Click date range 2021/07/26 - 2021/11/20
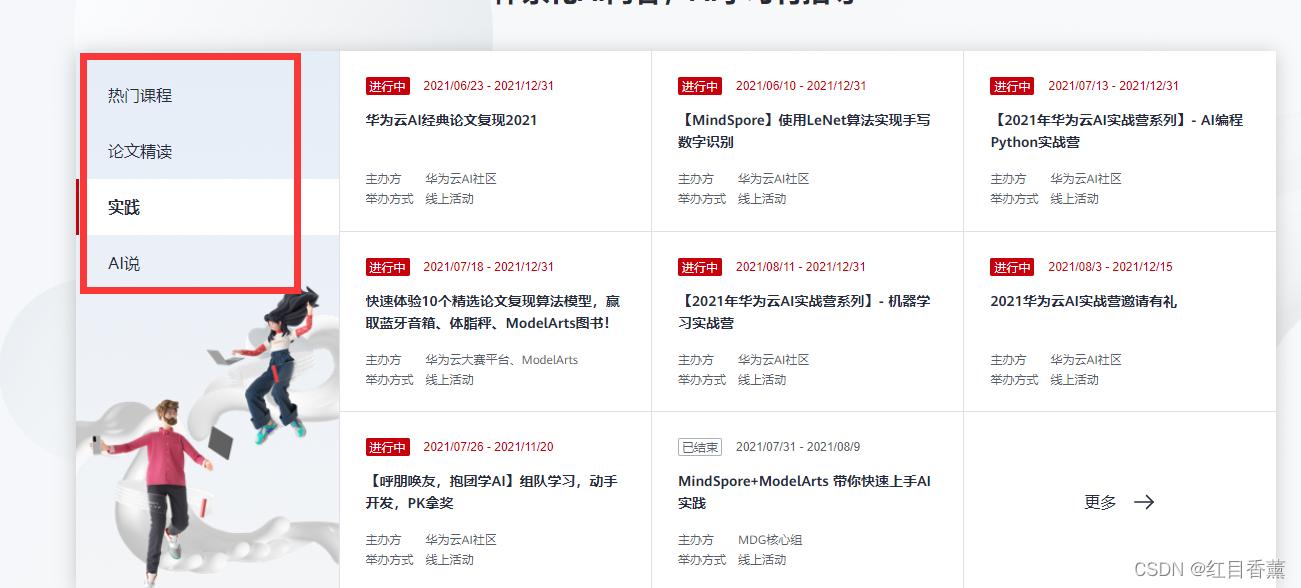 click(x=488, y=447)
